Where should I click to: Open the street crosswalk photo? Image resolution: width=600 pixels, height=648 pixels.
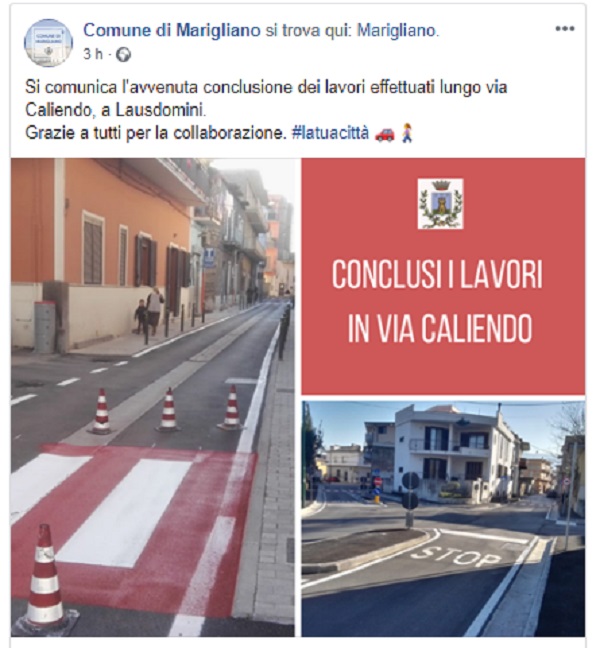pos(152,397)
